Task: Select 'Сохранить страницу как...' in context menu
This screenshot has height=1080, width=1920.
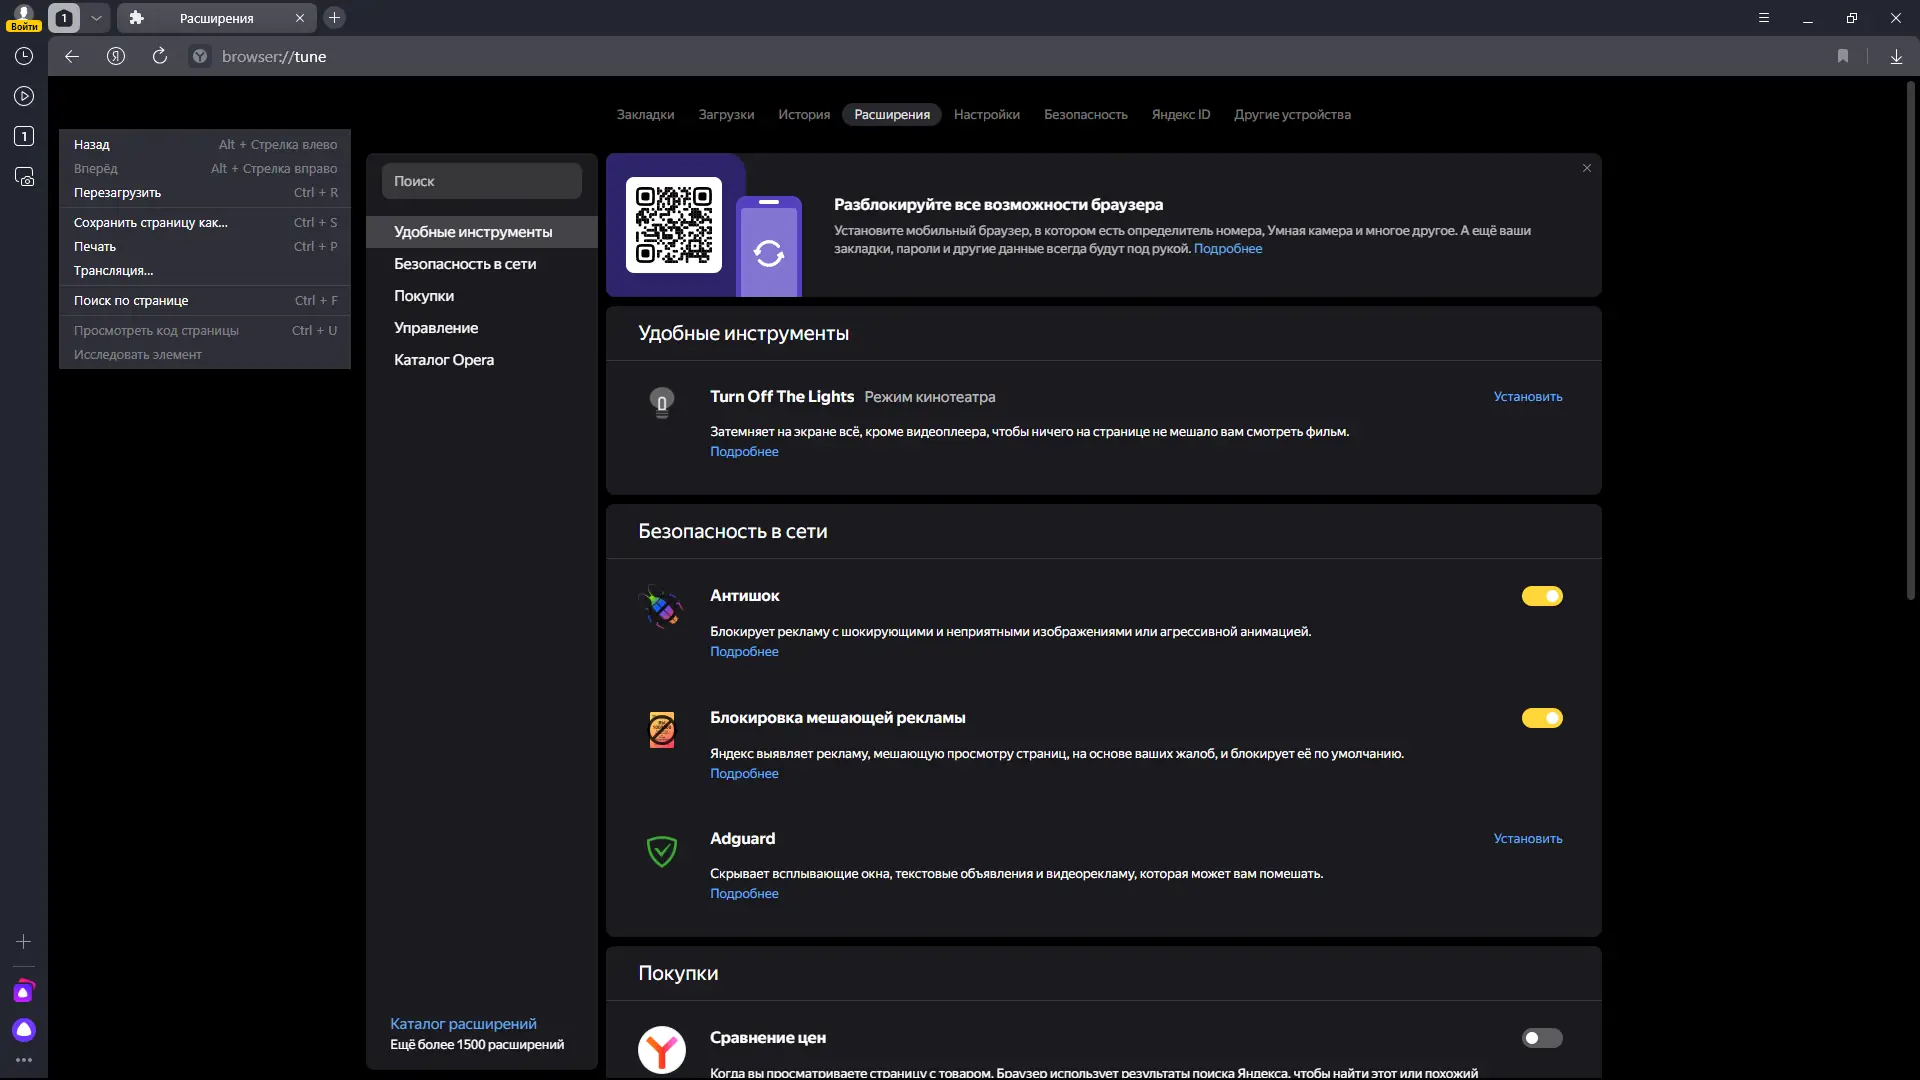Action: tap(151, 223)
